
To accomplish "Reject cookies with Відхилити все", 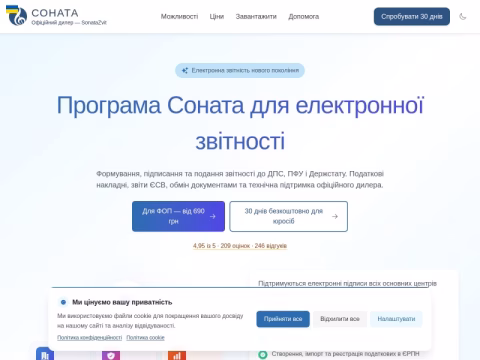I will click(340, 319).
